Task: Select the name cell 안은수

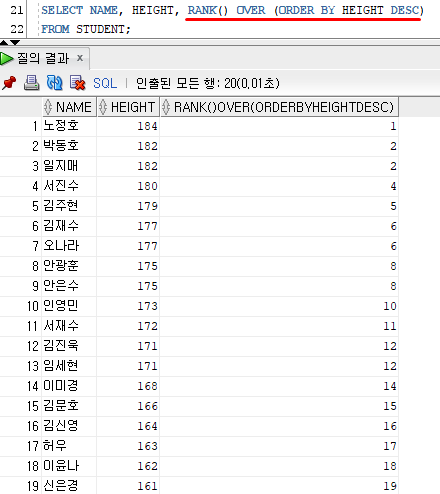Action: coord(69,286)
